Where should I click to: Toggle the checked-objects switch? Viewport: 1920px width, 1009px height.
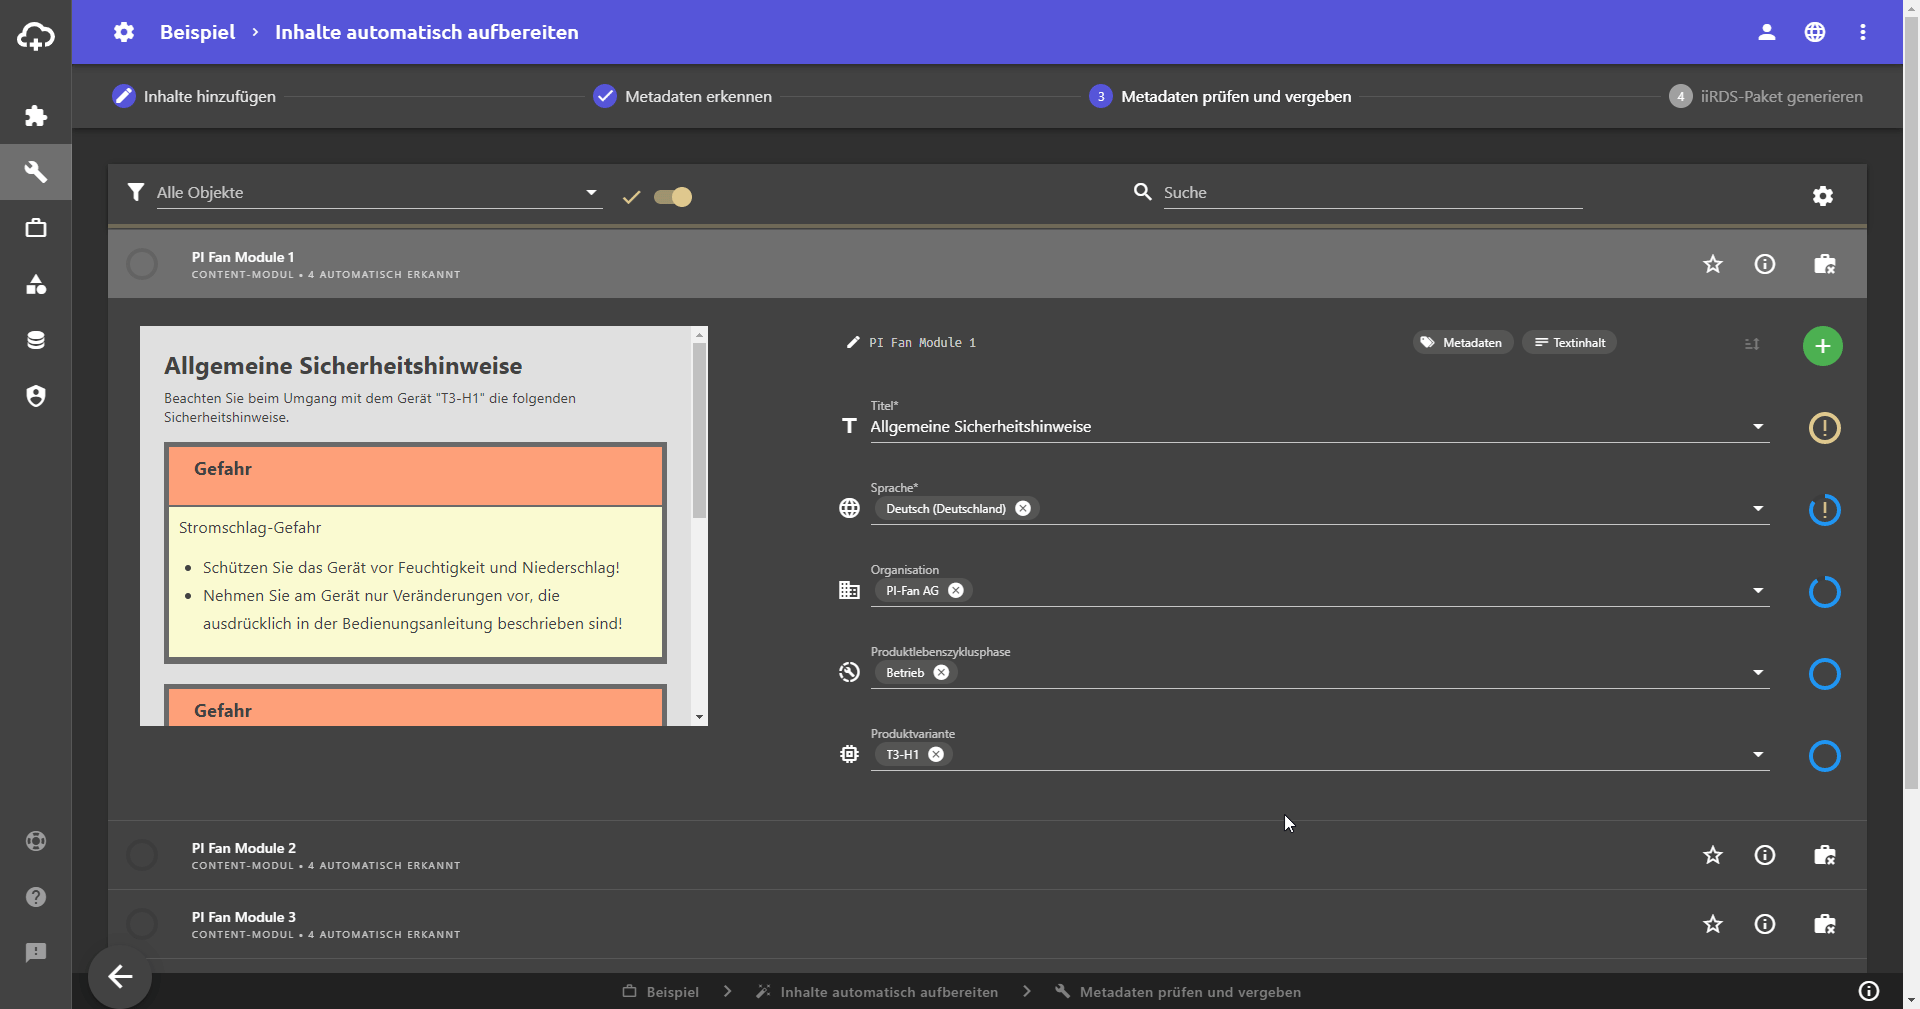673,197
